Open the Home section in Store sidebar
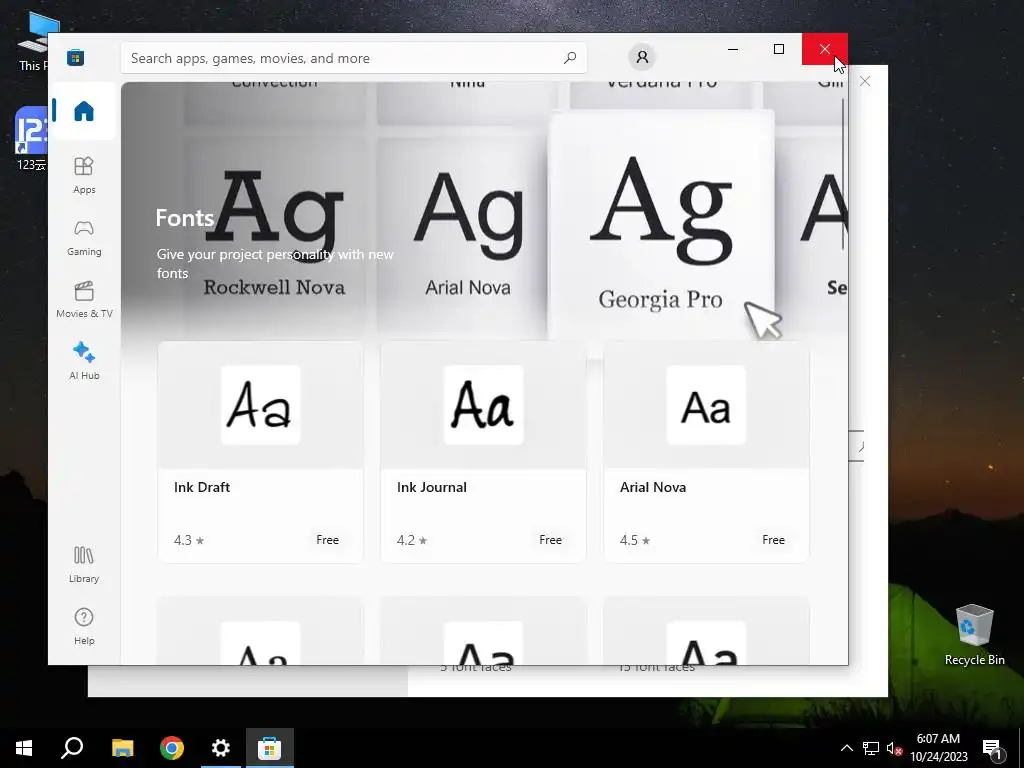The image size is (1024, 768). pyautogui.click(x=84, y=111)
